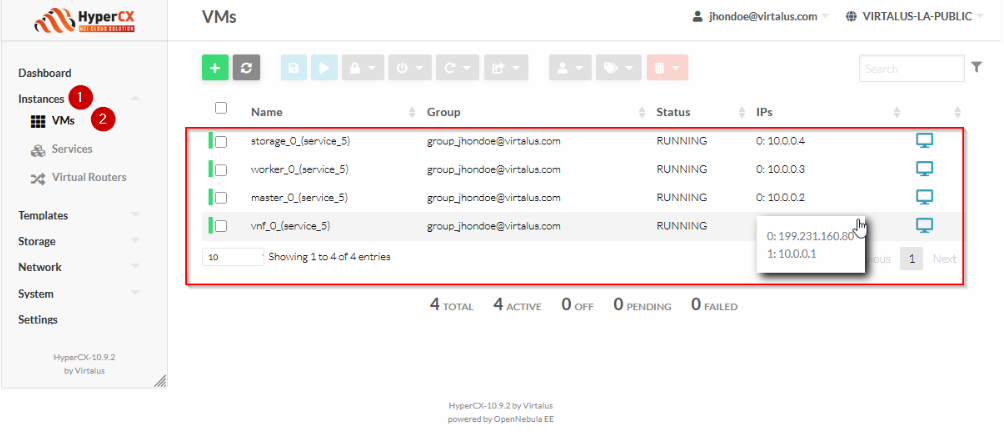1004x439 pixels.
Task: Click the refresh VM list icon
Action: [246, 67]
